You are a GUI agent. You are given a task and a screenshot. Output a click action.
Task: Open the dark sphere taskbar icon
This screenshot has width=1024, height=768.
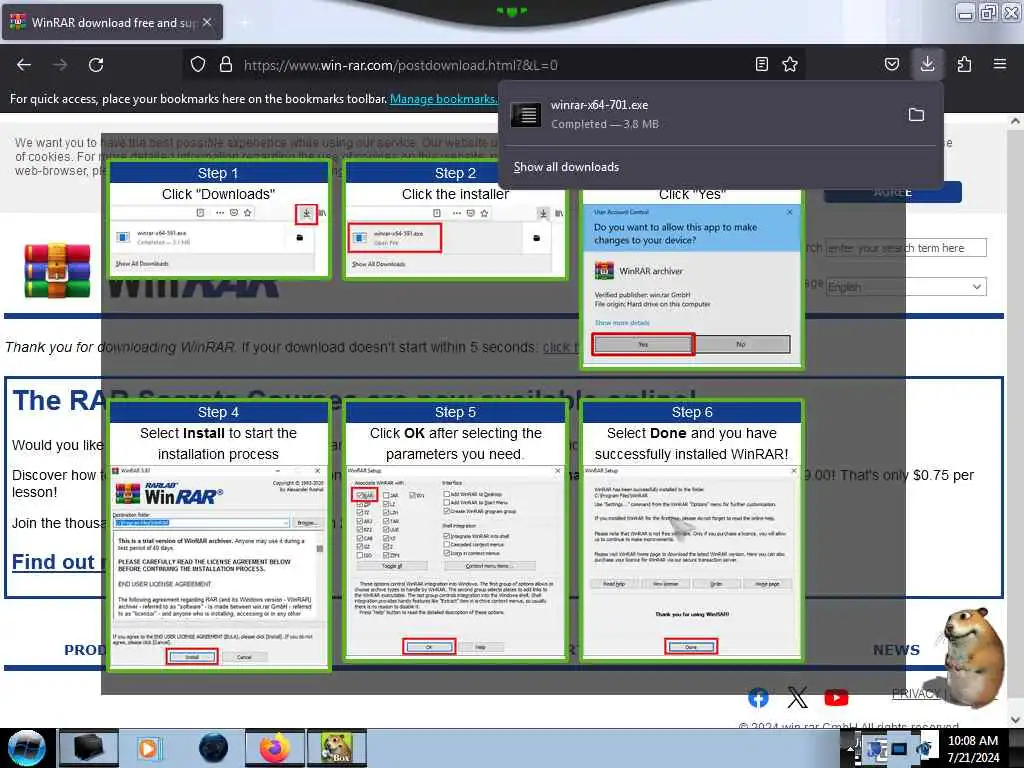point(213,748)
